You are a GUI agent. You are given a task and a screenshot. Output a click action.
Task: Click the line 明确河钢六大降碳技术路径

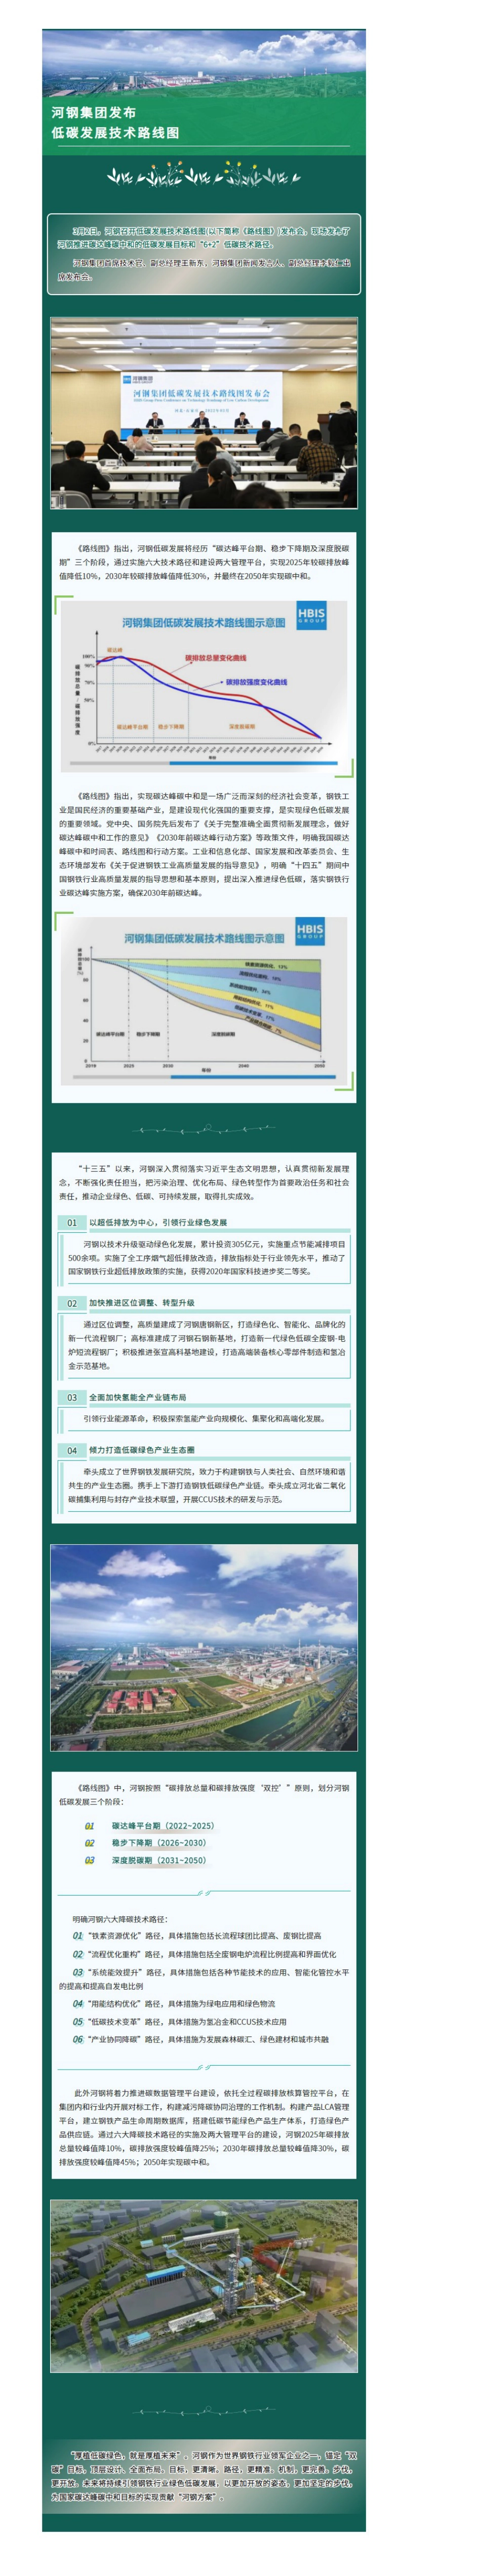point(120,1919)
